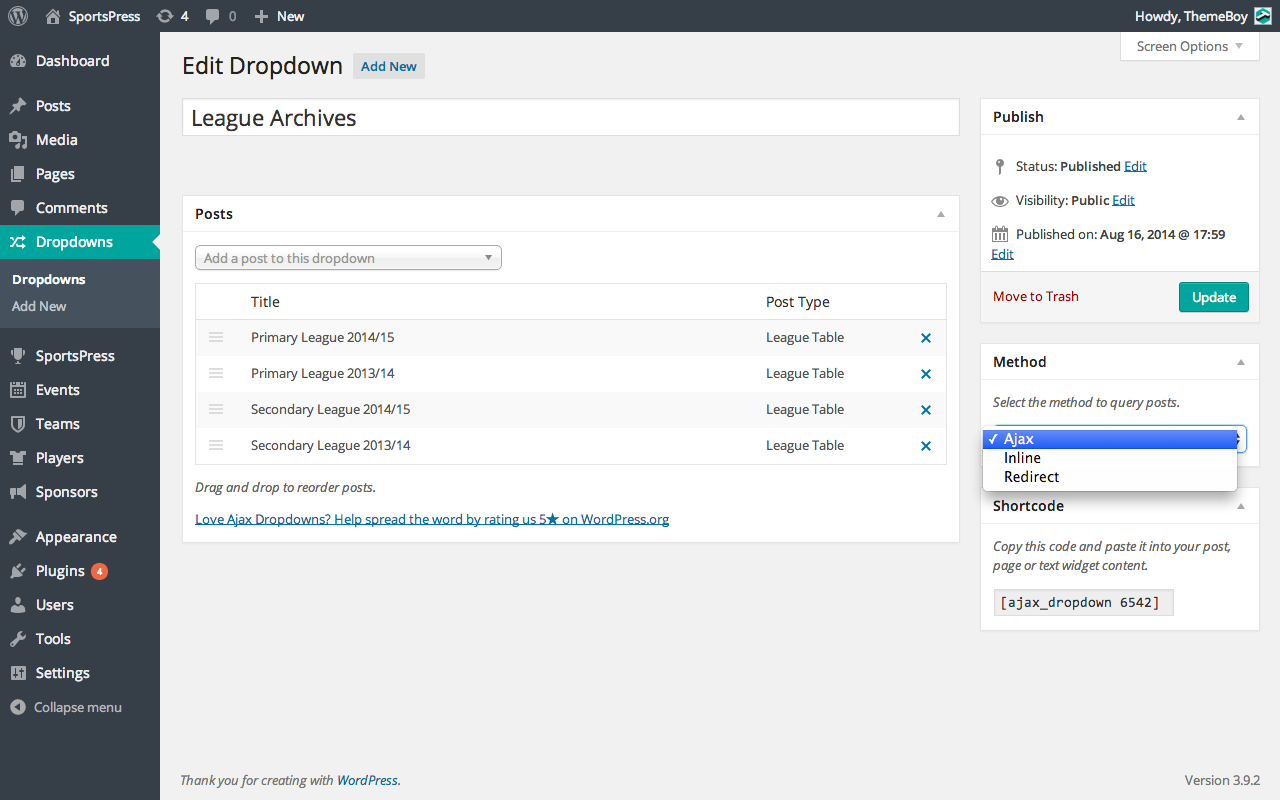Remove Secondary League 2013/14 with its X
Image resolution: width=1280 pixels, height=800 pixels.
(926, 446)
